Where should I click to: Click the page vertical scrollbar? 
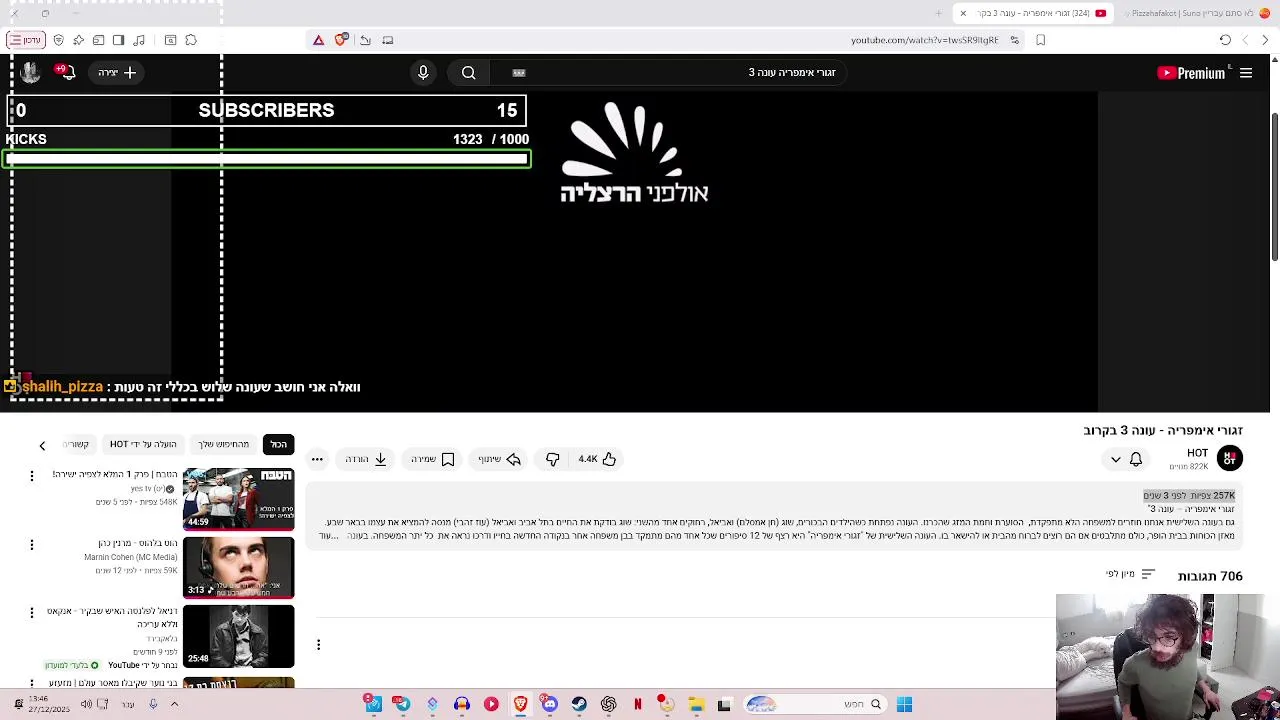pyautogui.click(x=1274, y=185)
